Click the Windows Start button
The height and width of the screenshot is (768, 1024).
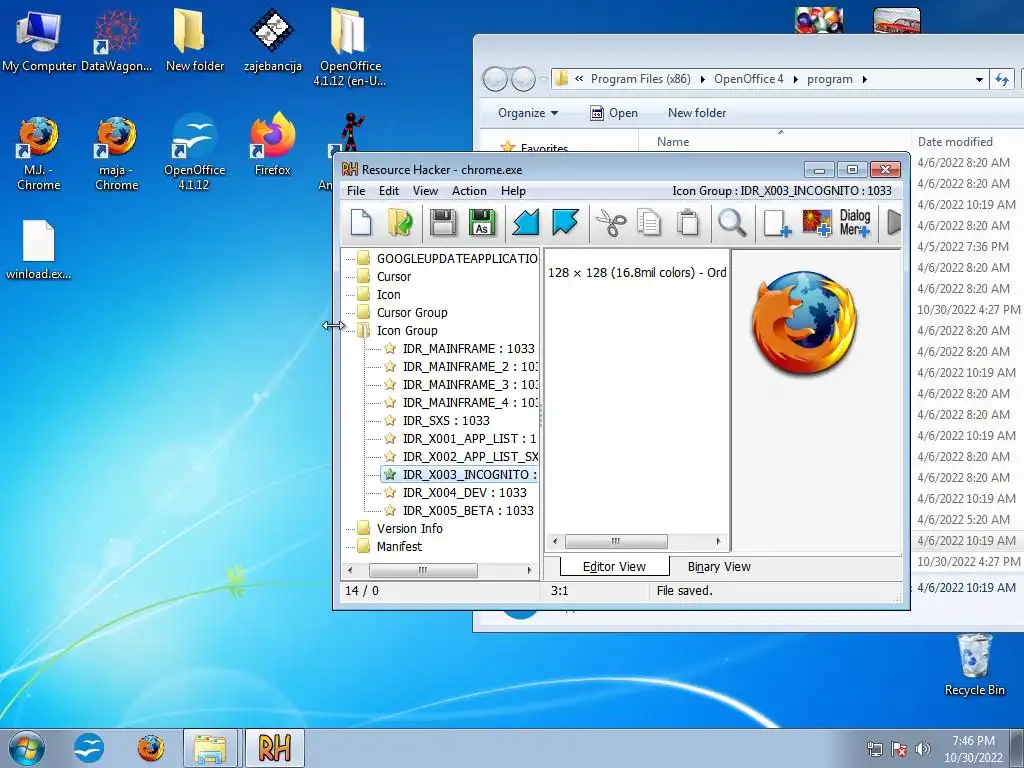tap(26, 748)
